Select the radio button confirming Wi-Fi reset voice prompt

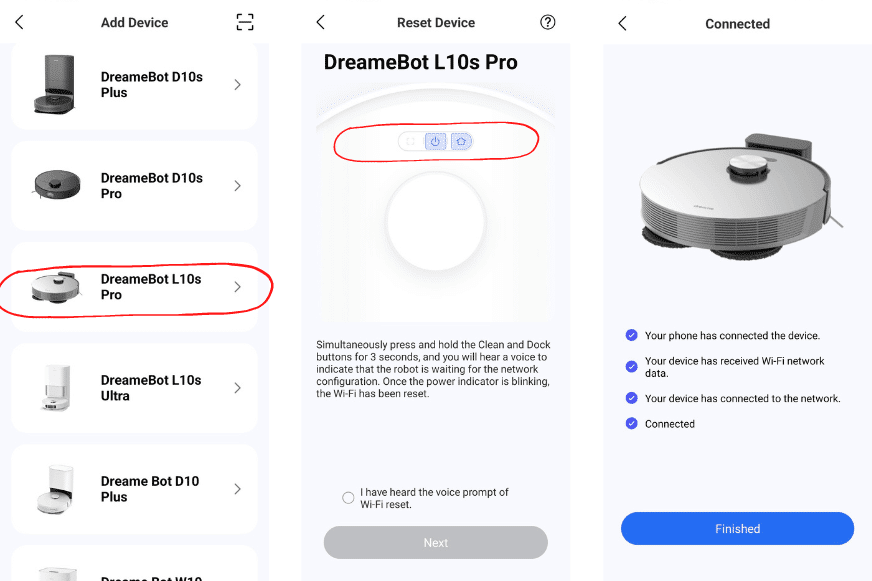348,497
